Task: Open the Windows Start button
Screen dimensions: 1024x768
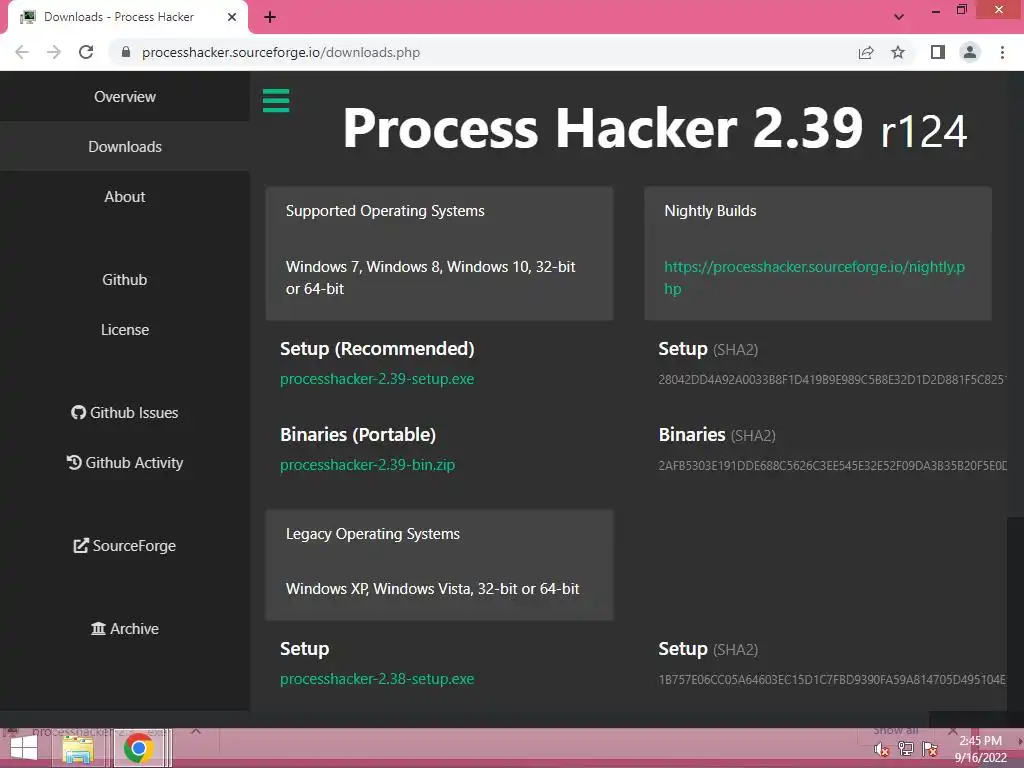Action: (x=24, y=748)
